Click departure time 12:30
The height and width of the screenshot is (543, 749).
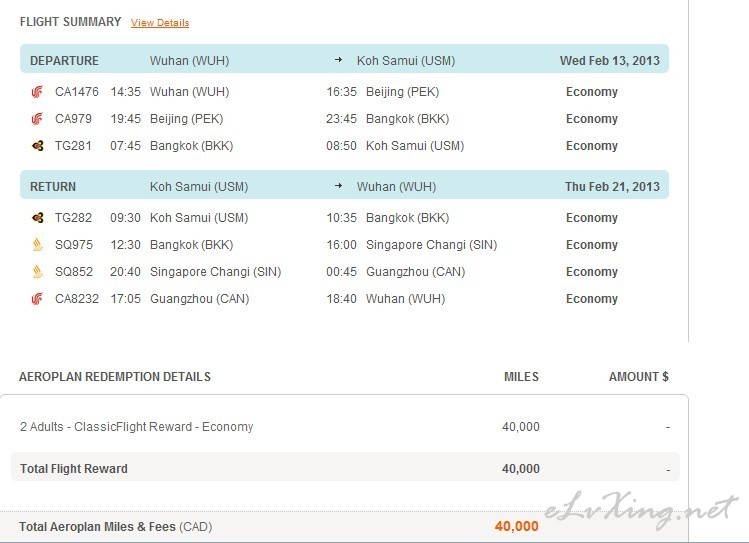[x=126, y=245]
